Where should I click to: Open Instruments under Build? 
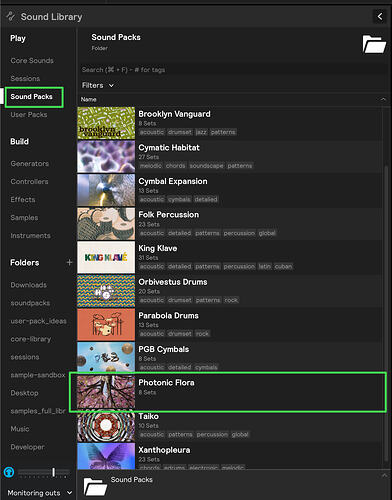30,235
